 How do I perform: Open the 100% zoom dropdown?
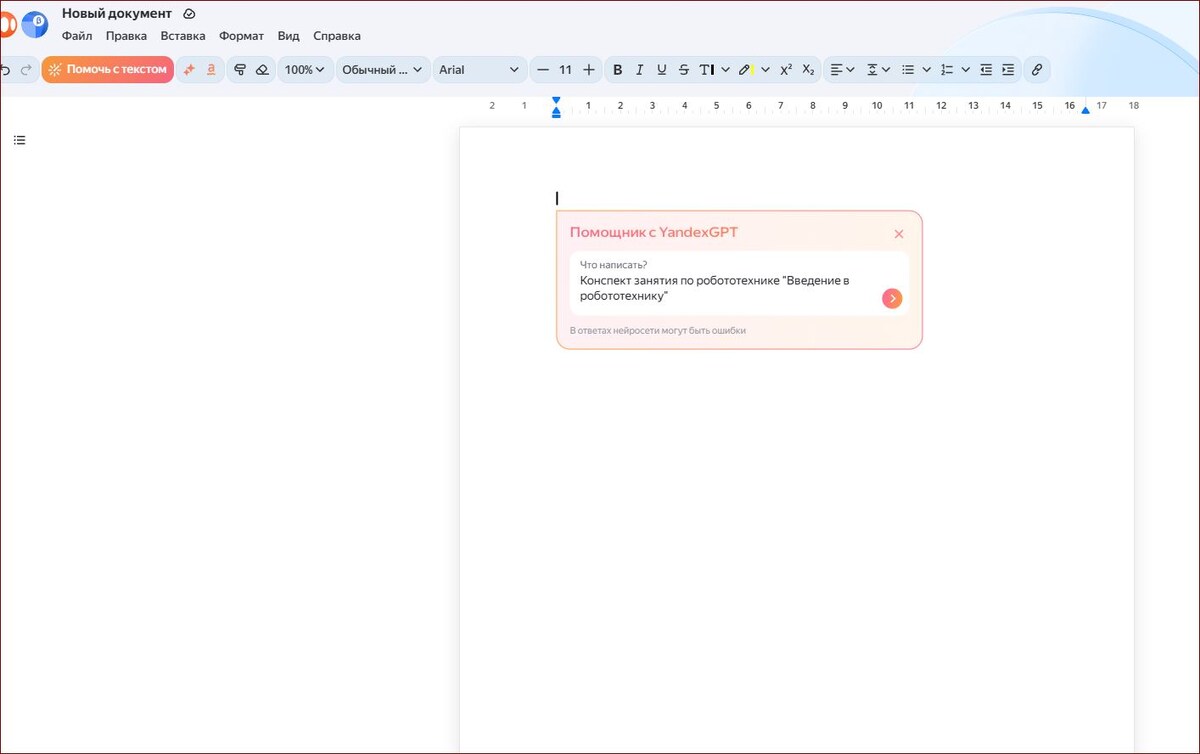(305, 70)
